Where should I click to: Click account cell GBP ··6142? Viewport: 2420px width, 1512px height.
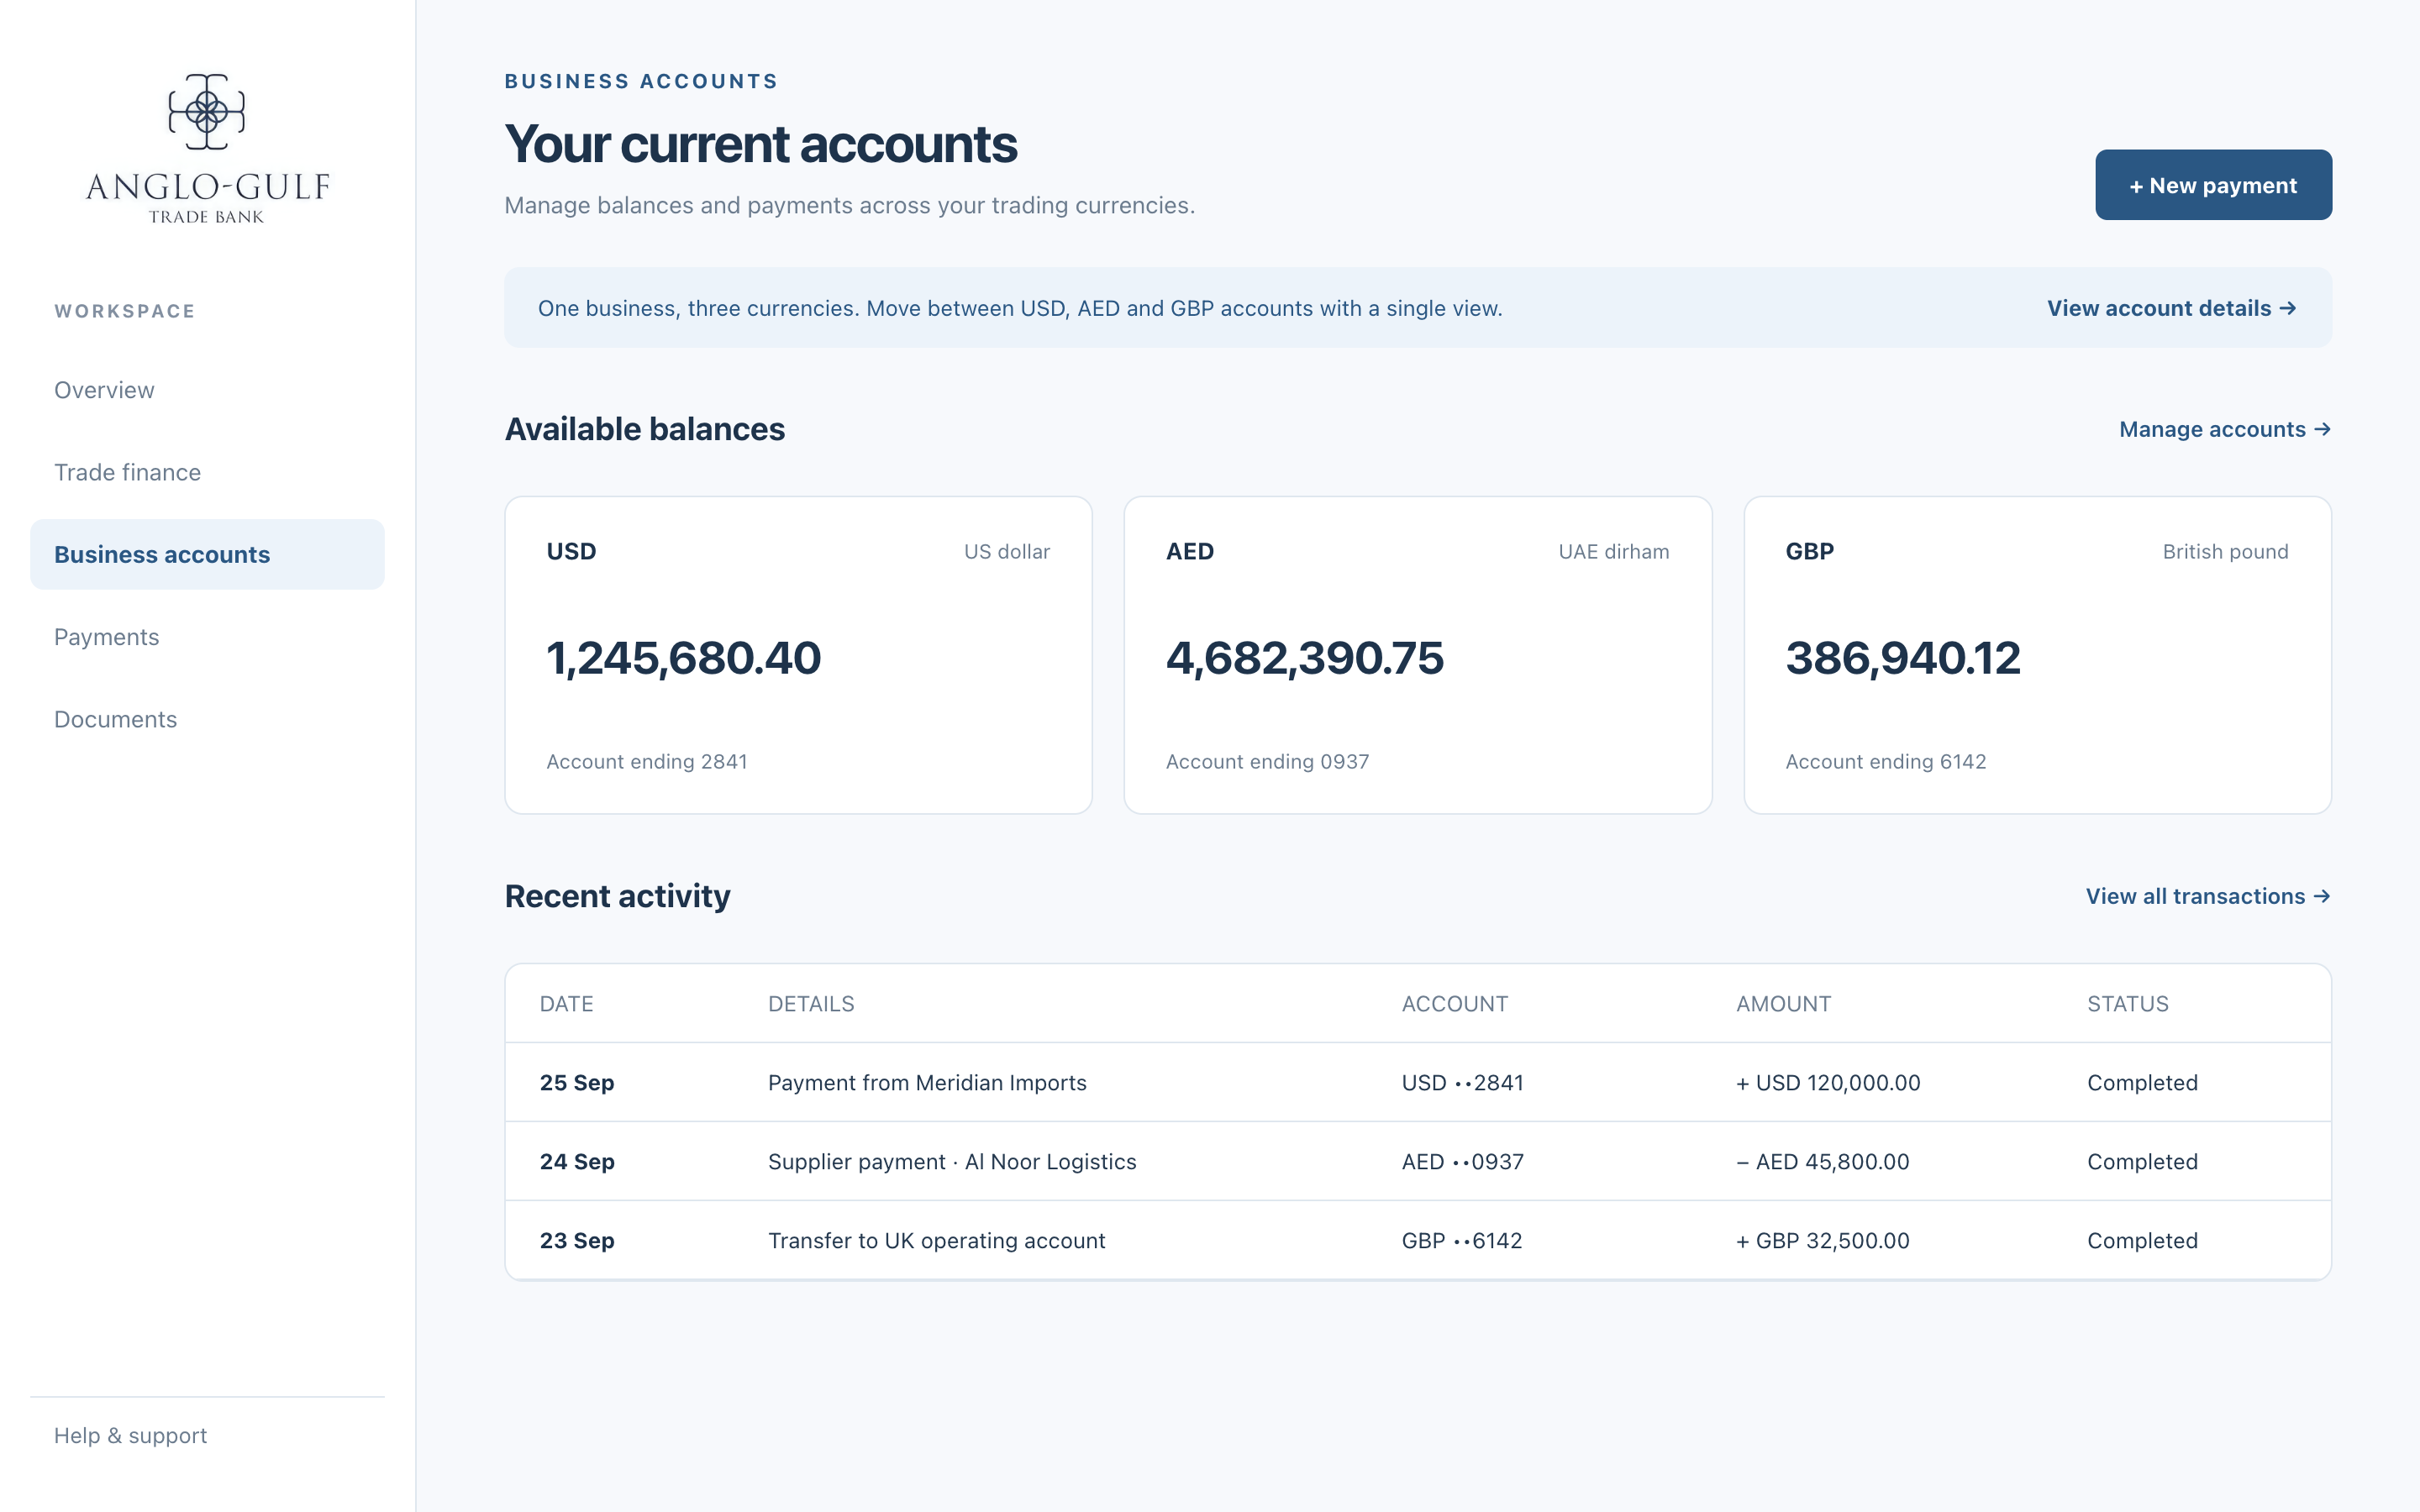[x=1462, y=1241]
